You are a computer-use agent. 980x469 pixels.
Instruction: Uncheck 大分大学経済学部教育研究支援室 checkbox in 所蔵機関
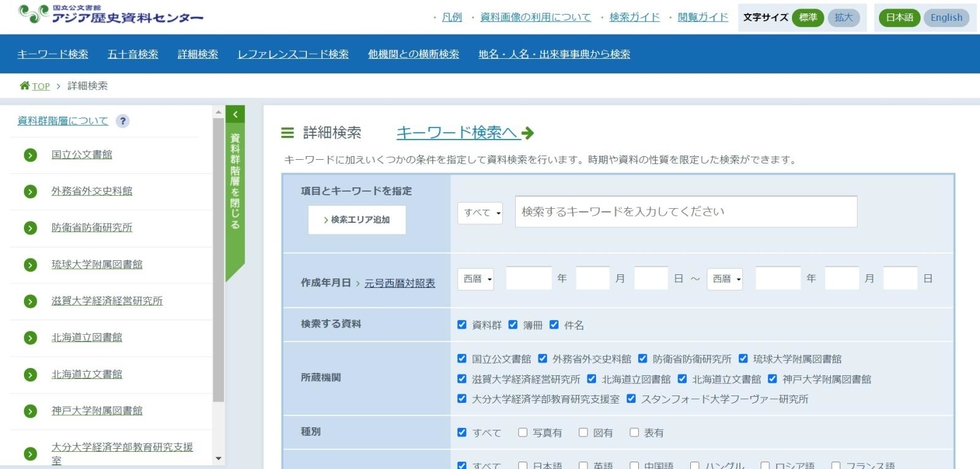click(x=462, y=398)
